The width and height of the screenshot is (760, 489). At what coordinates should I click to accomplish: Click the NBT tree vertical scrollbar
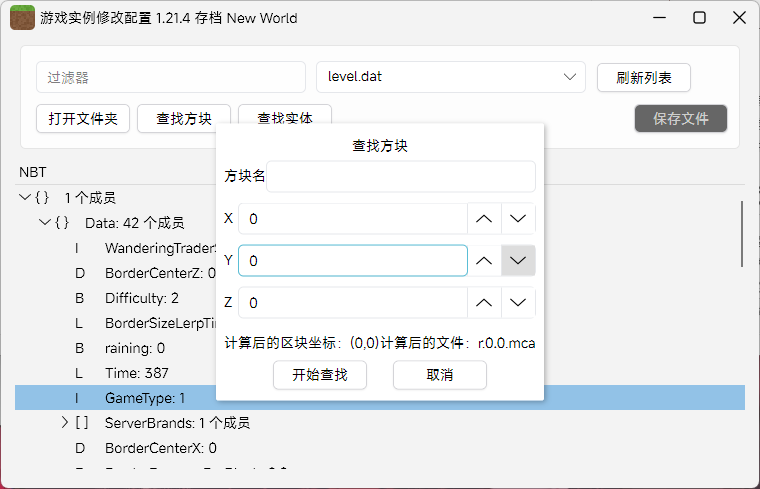point(742,233)
